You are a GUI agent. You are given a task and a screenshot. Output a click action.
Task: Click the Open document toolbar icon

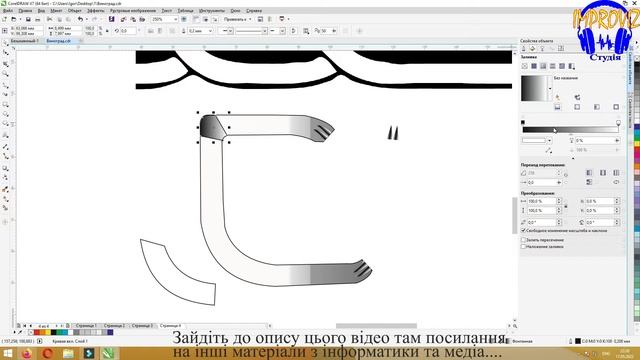[x=13, y=19]
